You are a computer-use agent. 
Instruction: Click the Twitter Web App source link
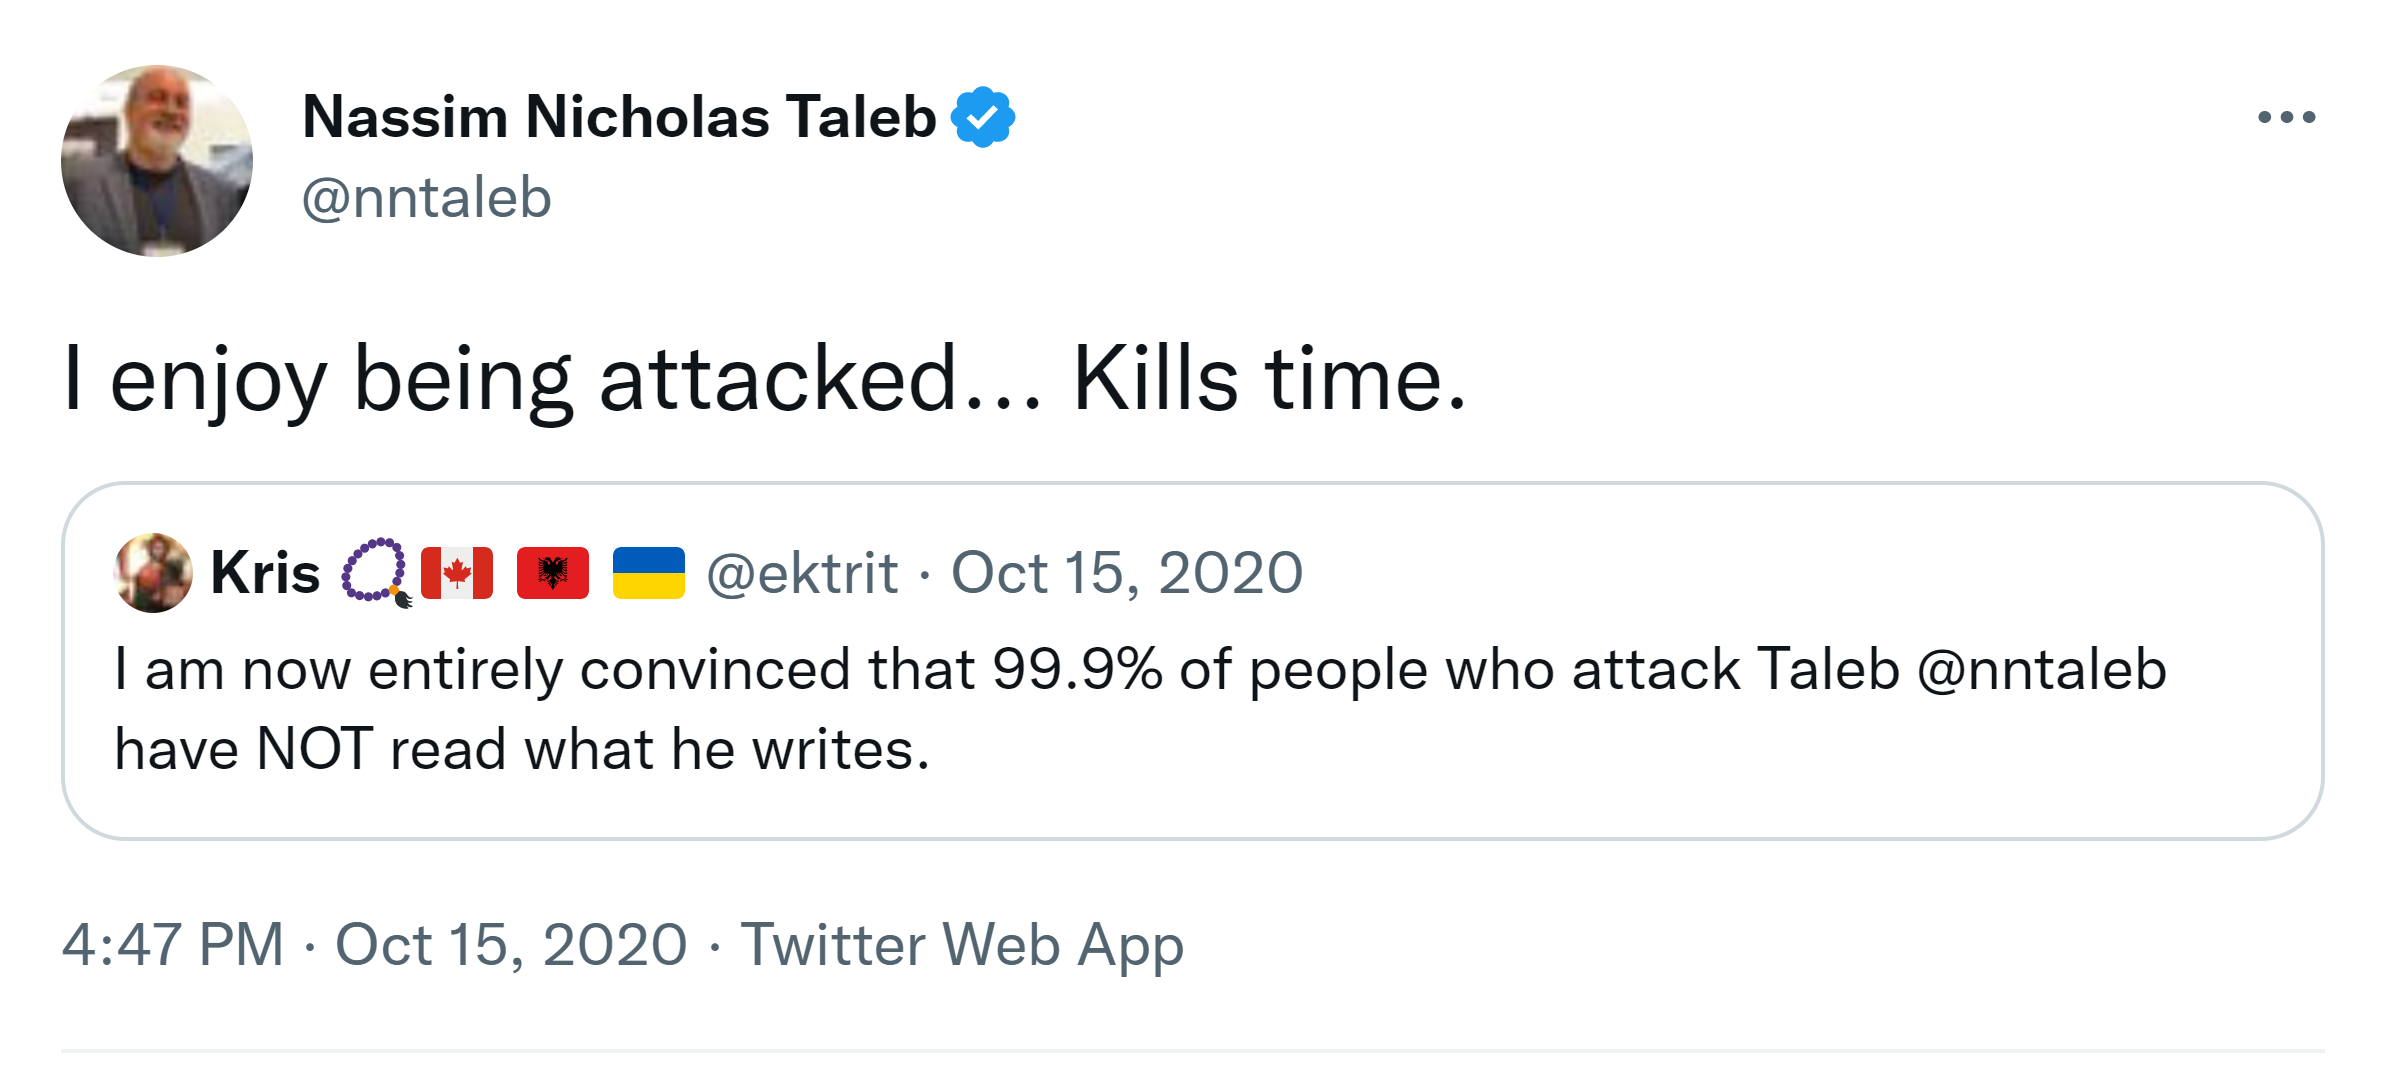[962, 945]
